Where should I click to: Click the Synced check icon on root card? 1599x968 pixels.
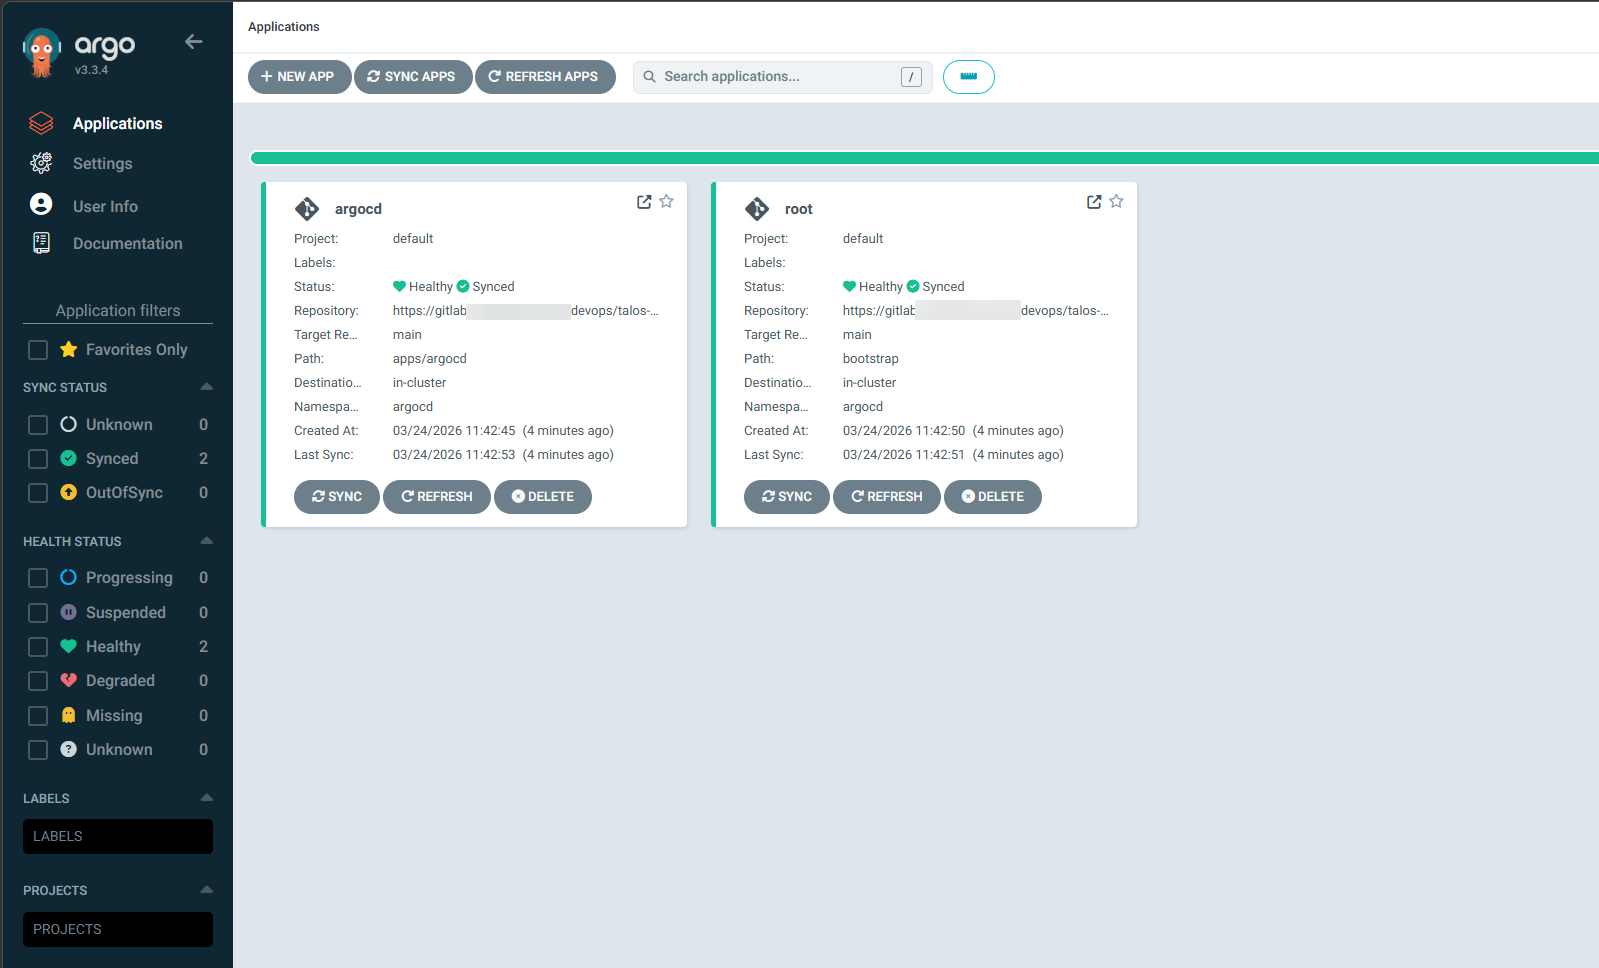pos(913,286)
